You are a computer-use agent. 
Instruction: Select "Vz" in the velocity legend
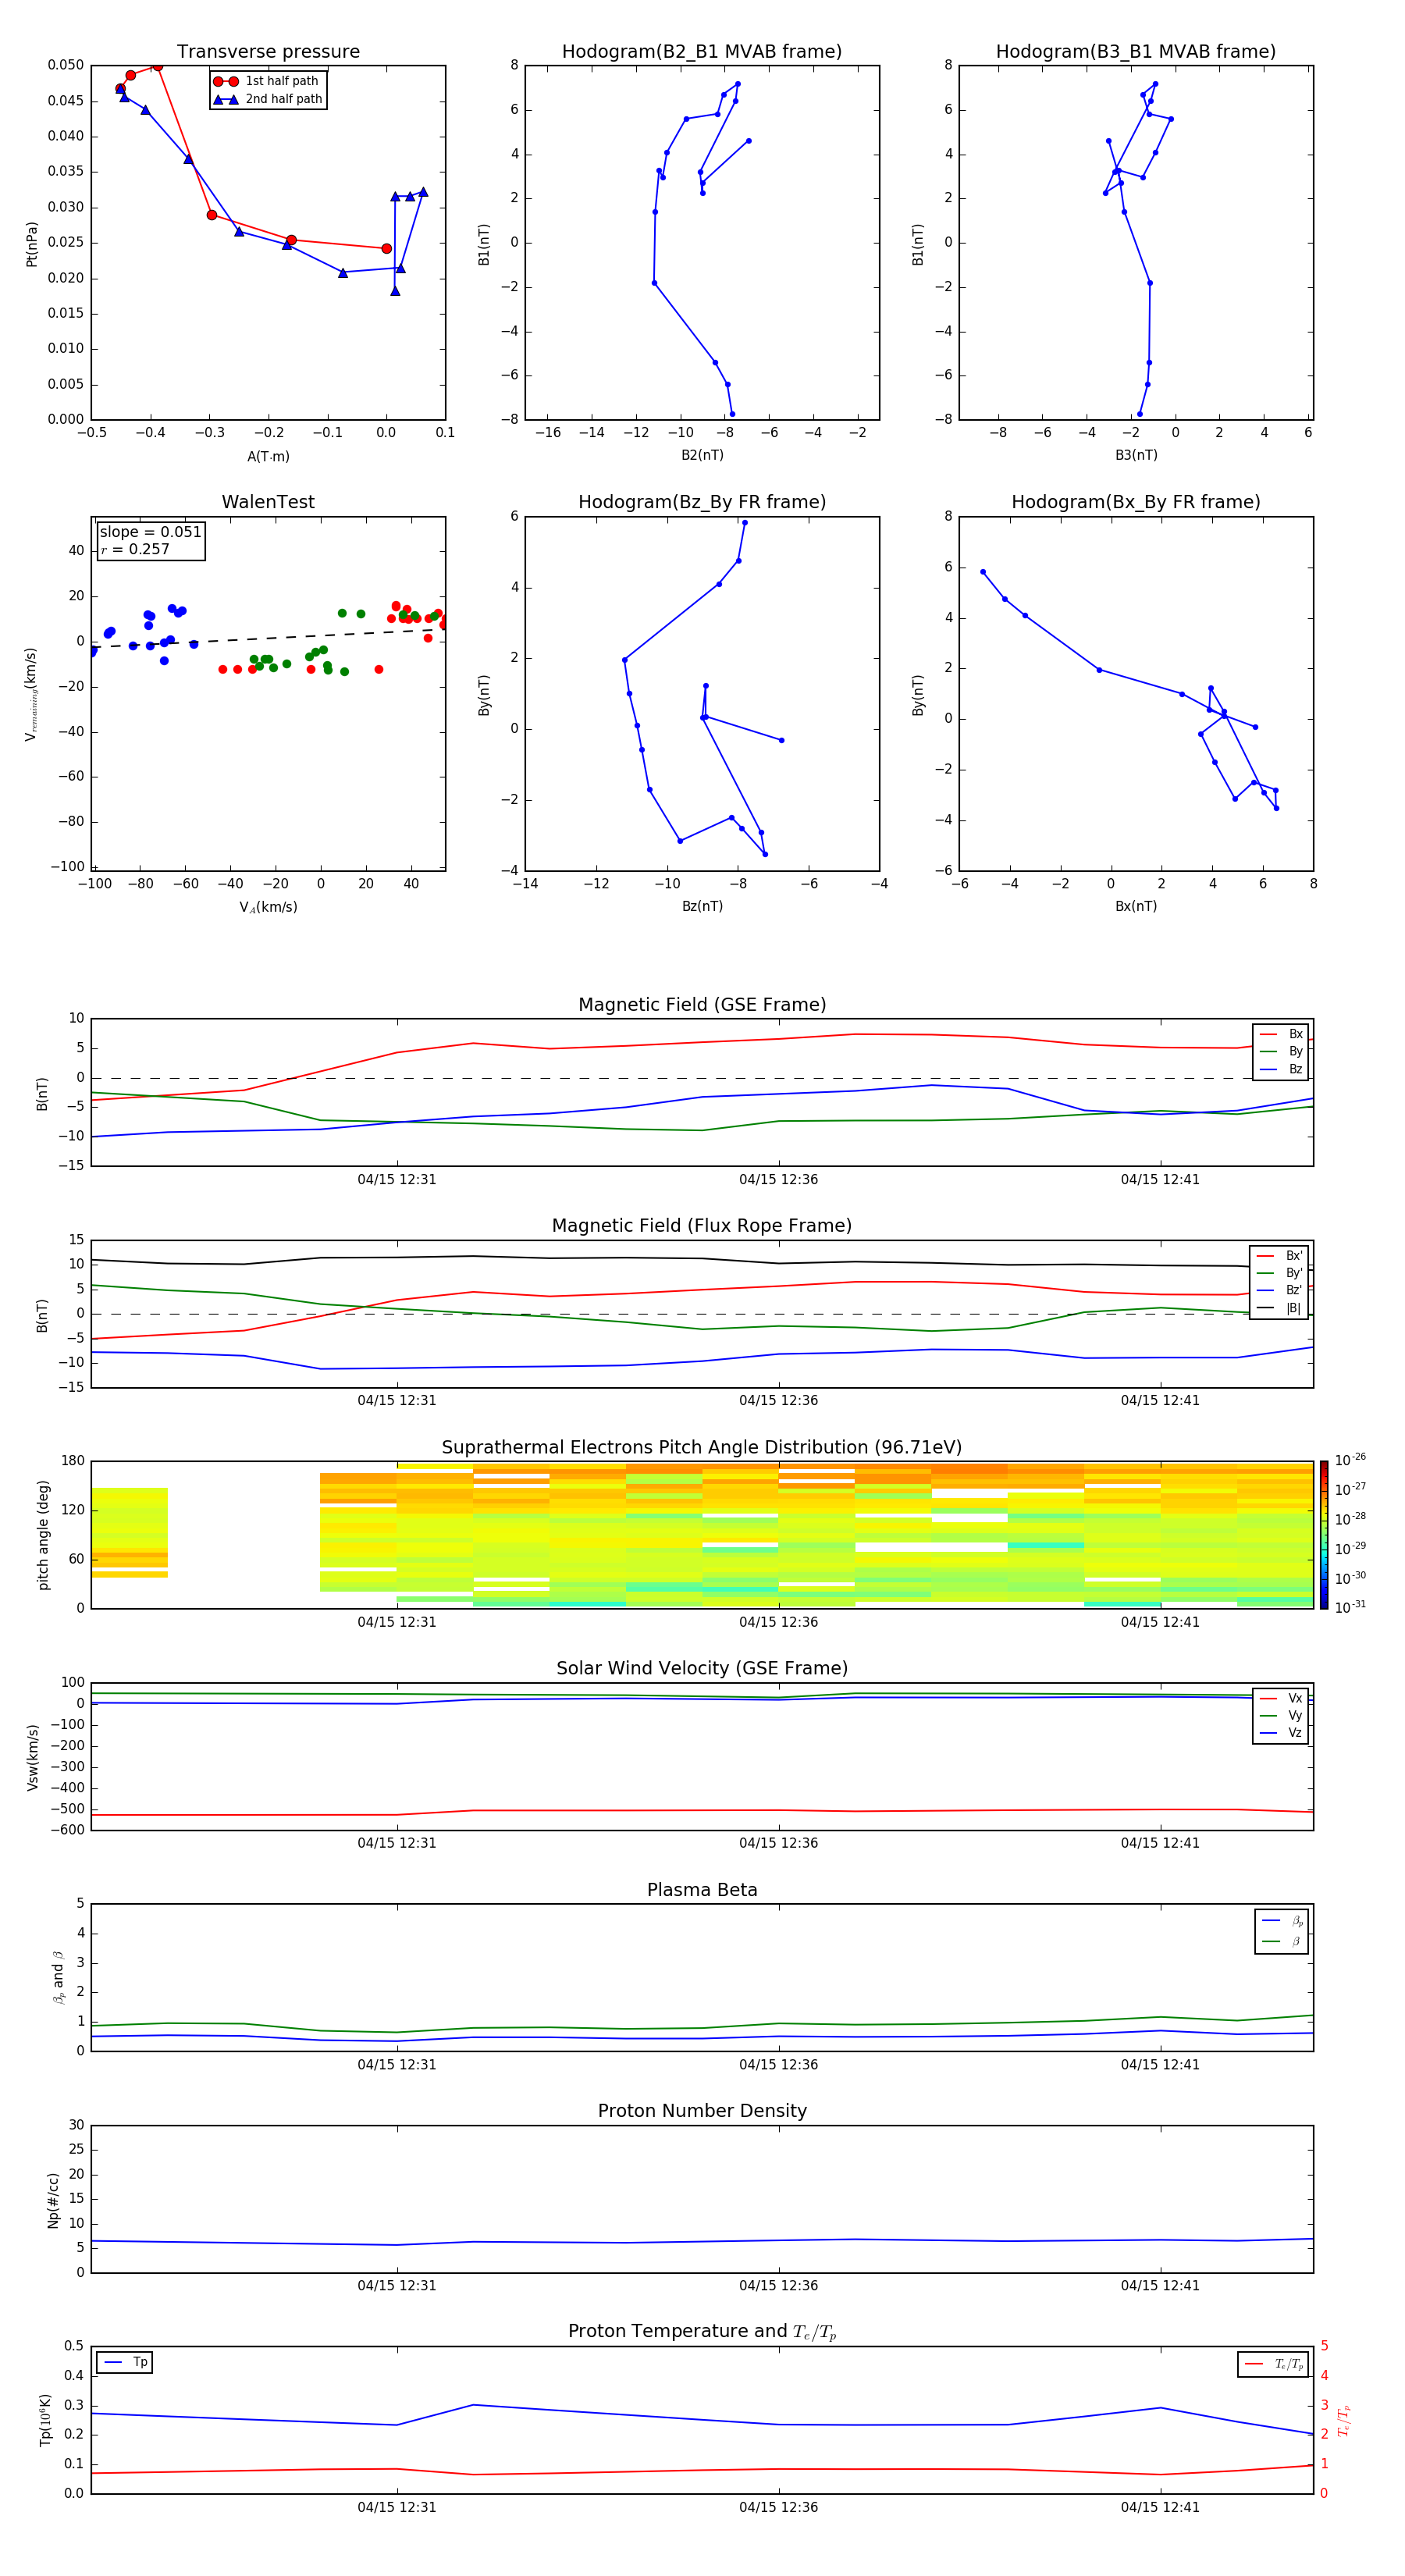[1282, 1733]
